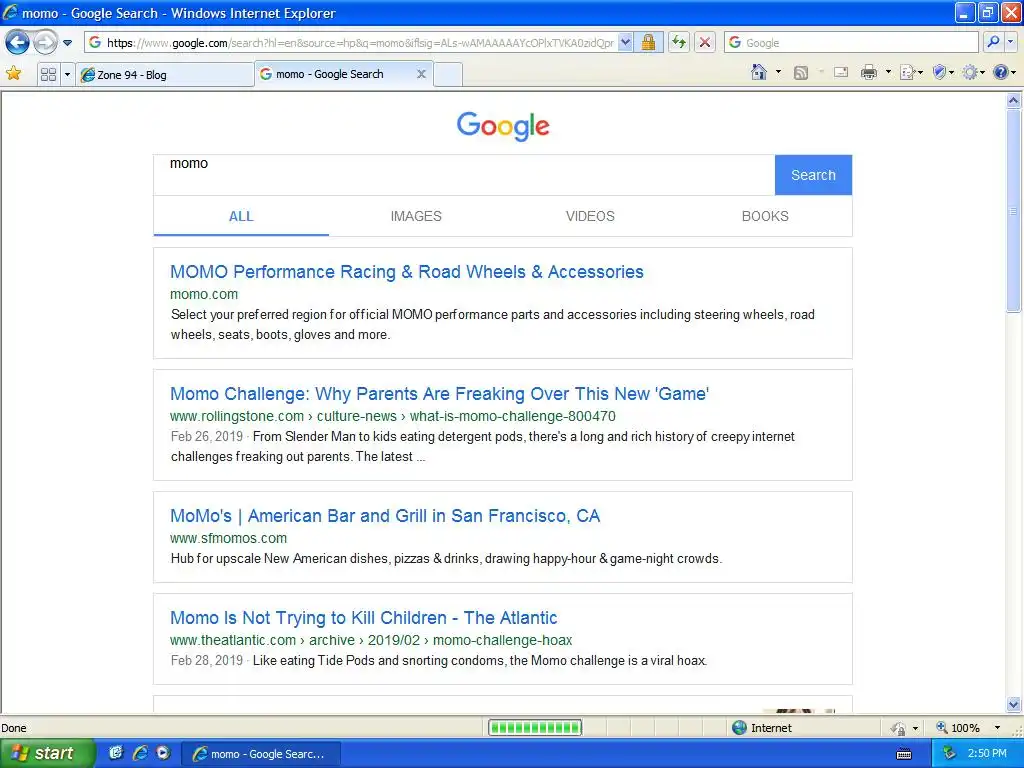Open the Page menu icon
This screenshot has width=1024, height=768.
click(911, 72)
